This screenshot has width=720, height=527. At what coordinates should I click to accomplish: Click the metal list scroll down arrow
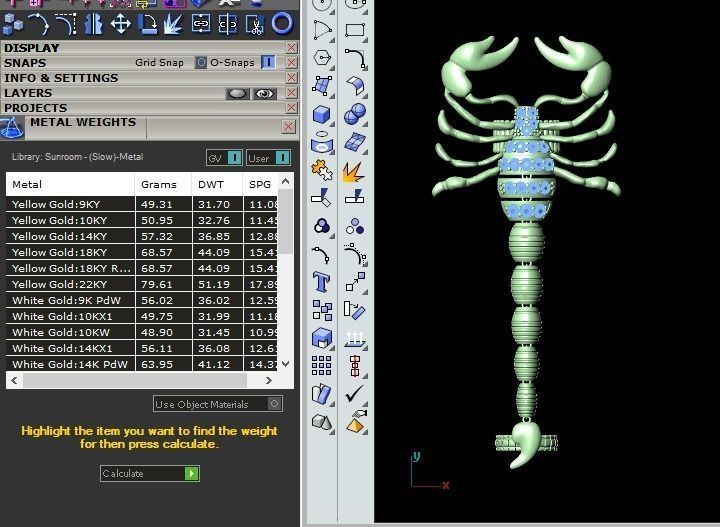pyautogui.click(x=285, y=364)
